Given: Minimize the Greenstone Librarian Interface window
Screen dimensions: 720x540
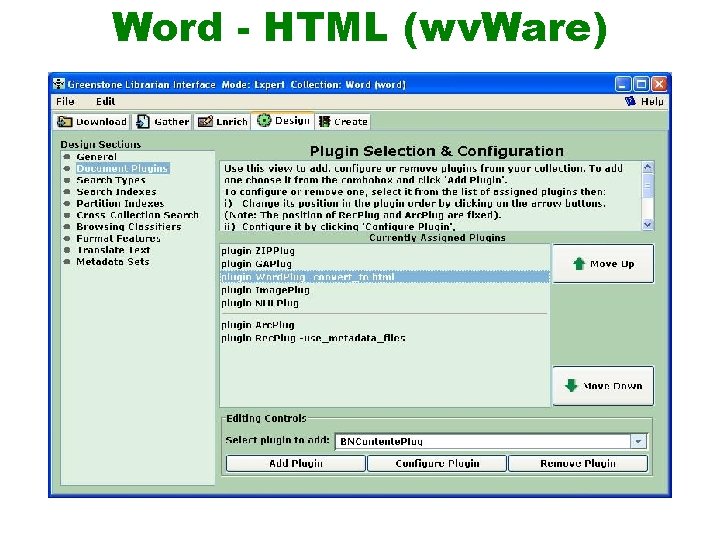Looking at the screenshot, I should [x=623, y=84].
